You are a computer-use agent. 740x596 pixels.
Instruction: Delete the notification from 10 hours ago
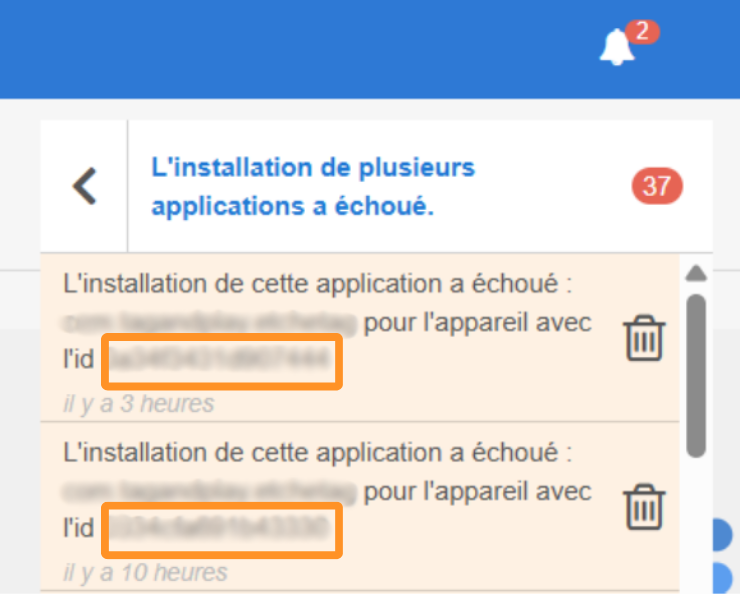coord(644,507)
